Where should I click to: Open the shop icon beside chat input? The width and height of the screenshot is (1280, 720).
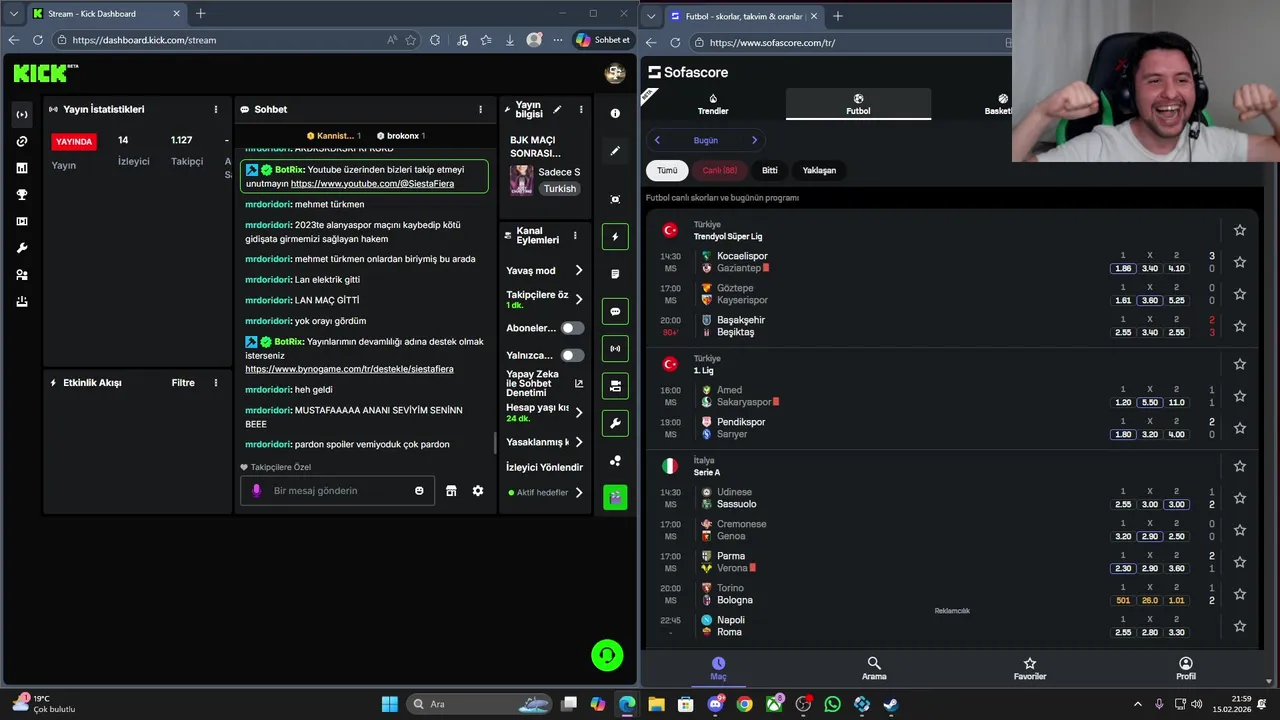451,491
